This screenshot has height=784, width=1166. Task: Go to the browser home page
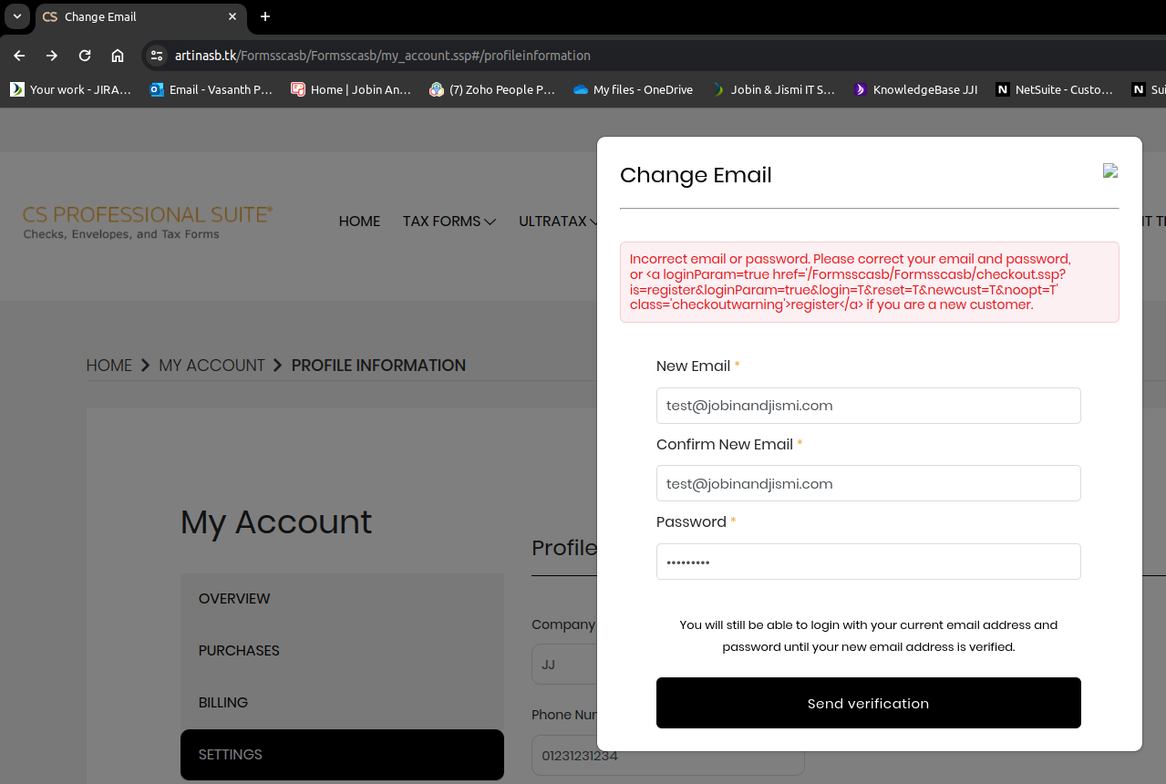[118, 56]
